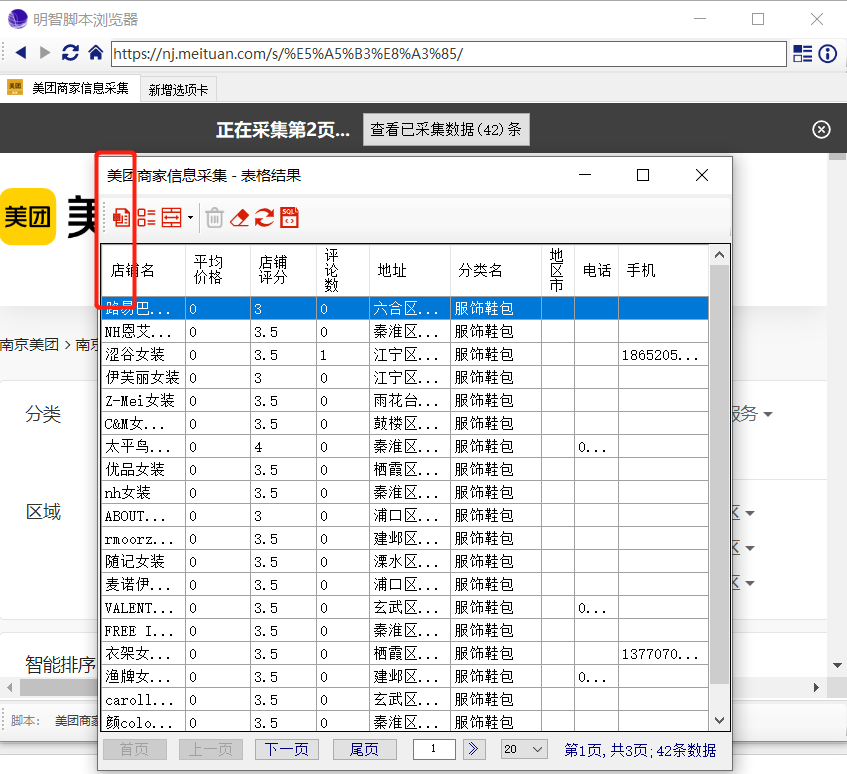
Task: Delete selected rows with the trash icon
Action: pyautogui.click(x=214, y=218)
